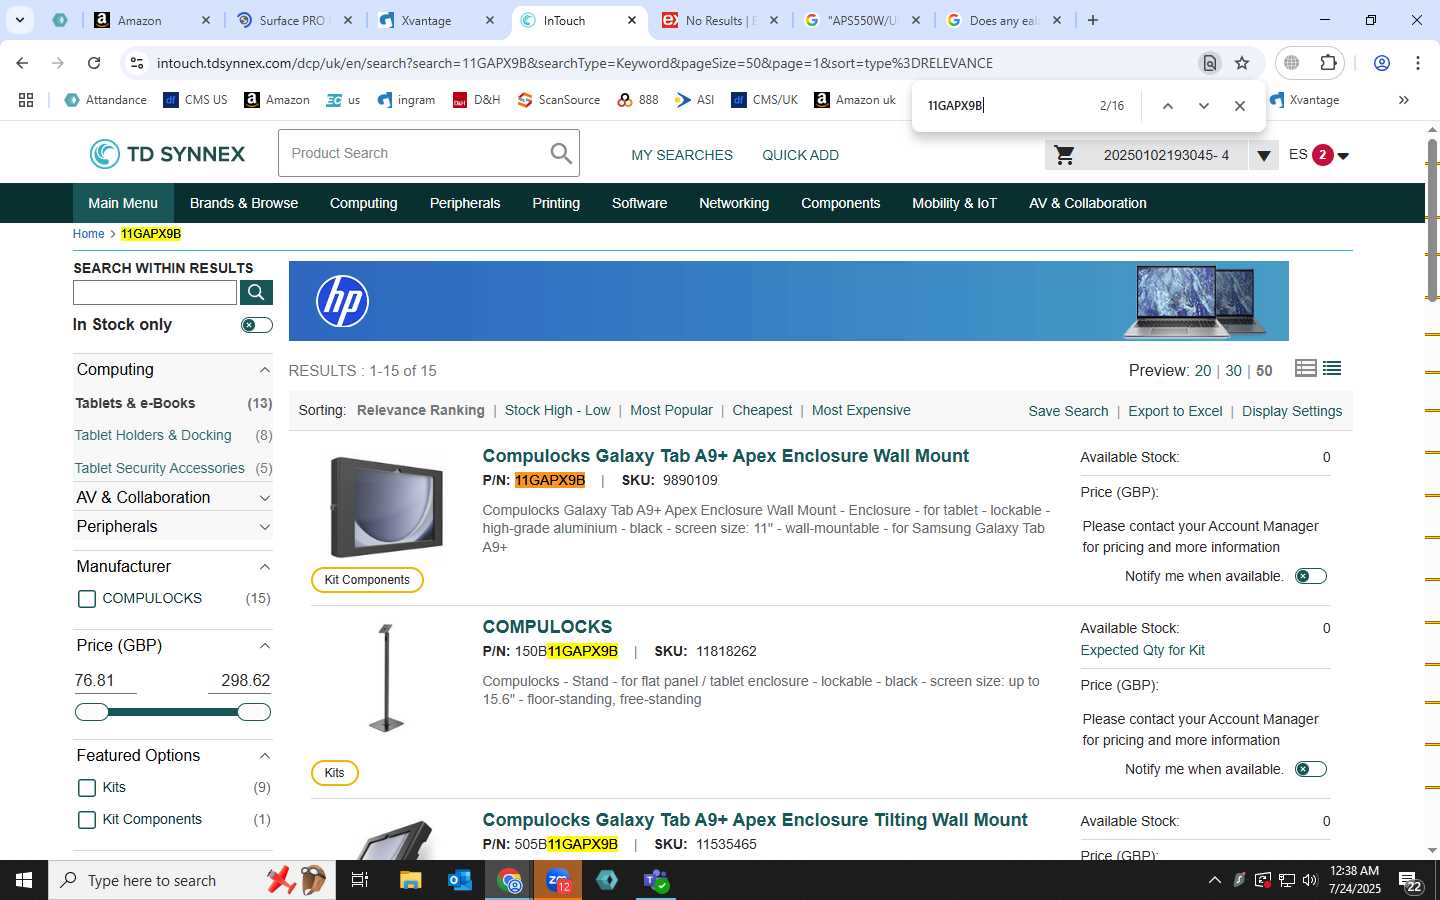Click the site information icon in address bar
The height and width of the screenshot is (900, 1440).
coord(137,63)
